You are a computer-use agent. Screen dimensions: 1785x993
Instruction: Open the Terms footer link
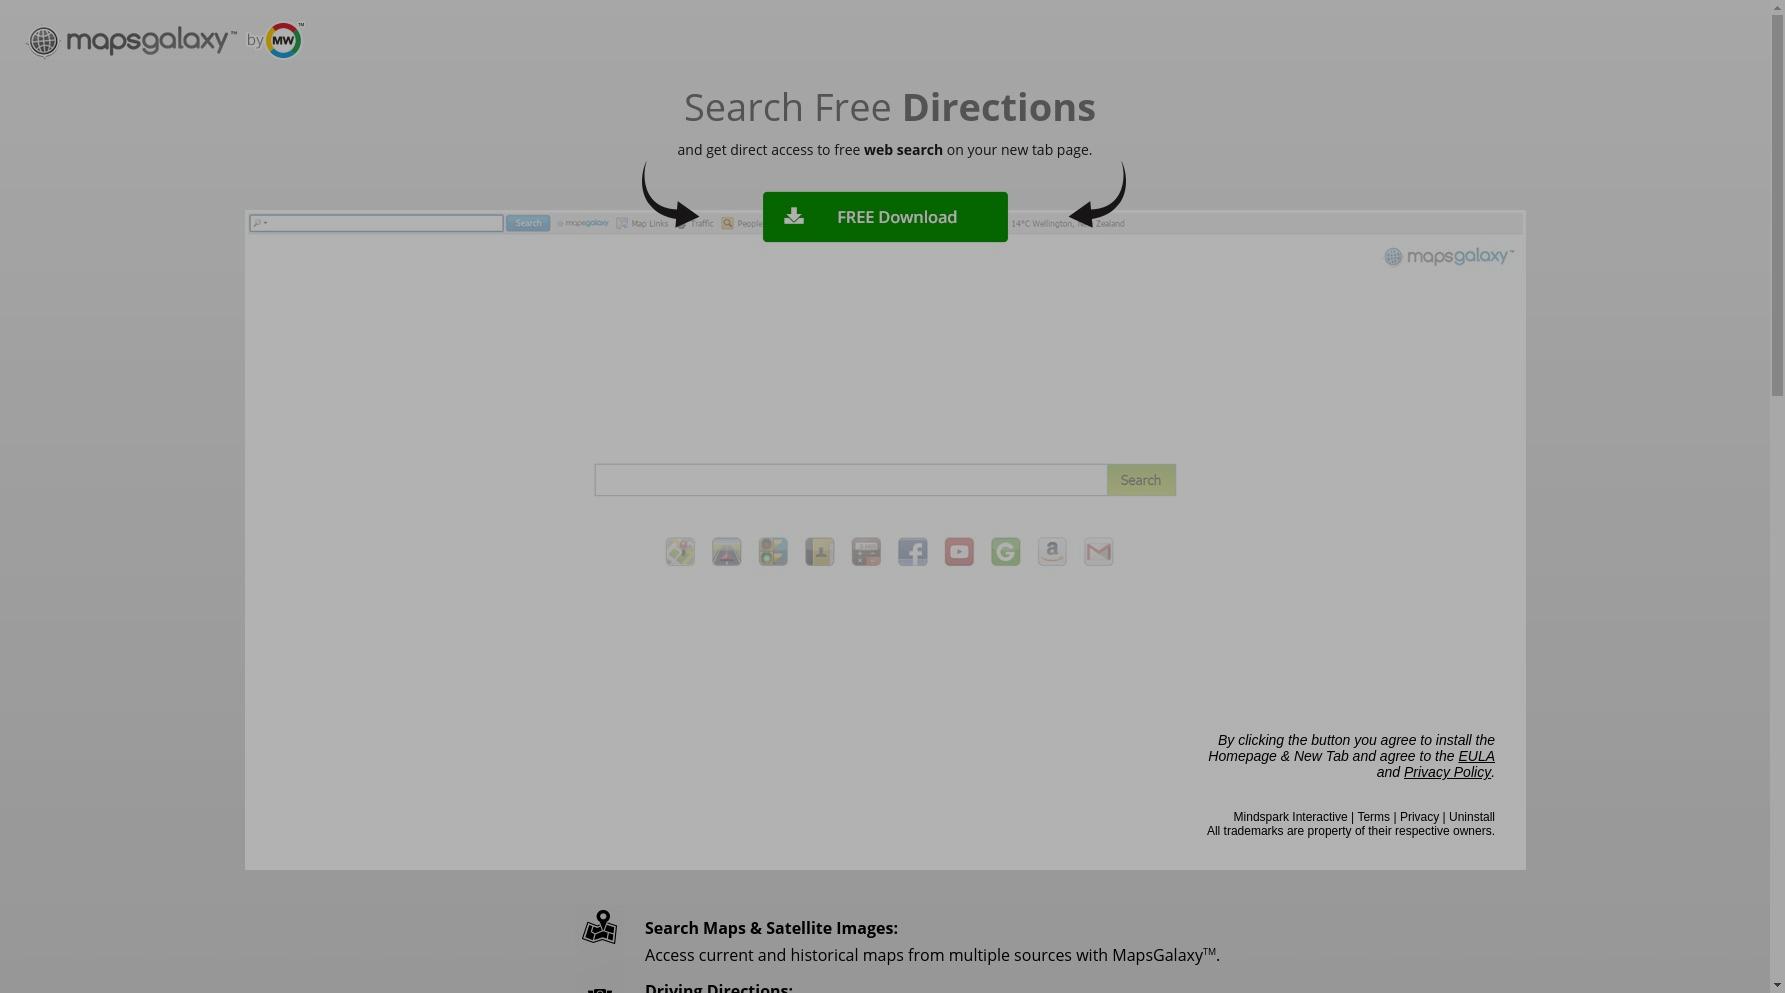(x=1373, y=817)
